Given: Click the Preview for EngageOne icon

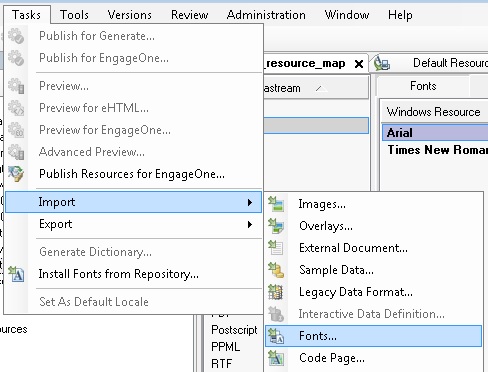Looking at the screenshot, I should pos(16,130).
